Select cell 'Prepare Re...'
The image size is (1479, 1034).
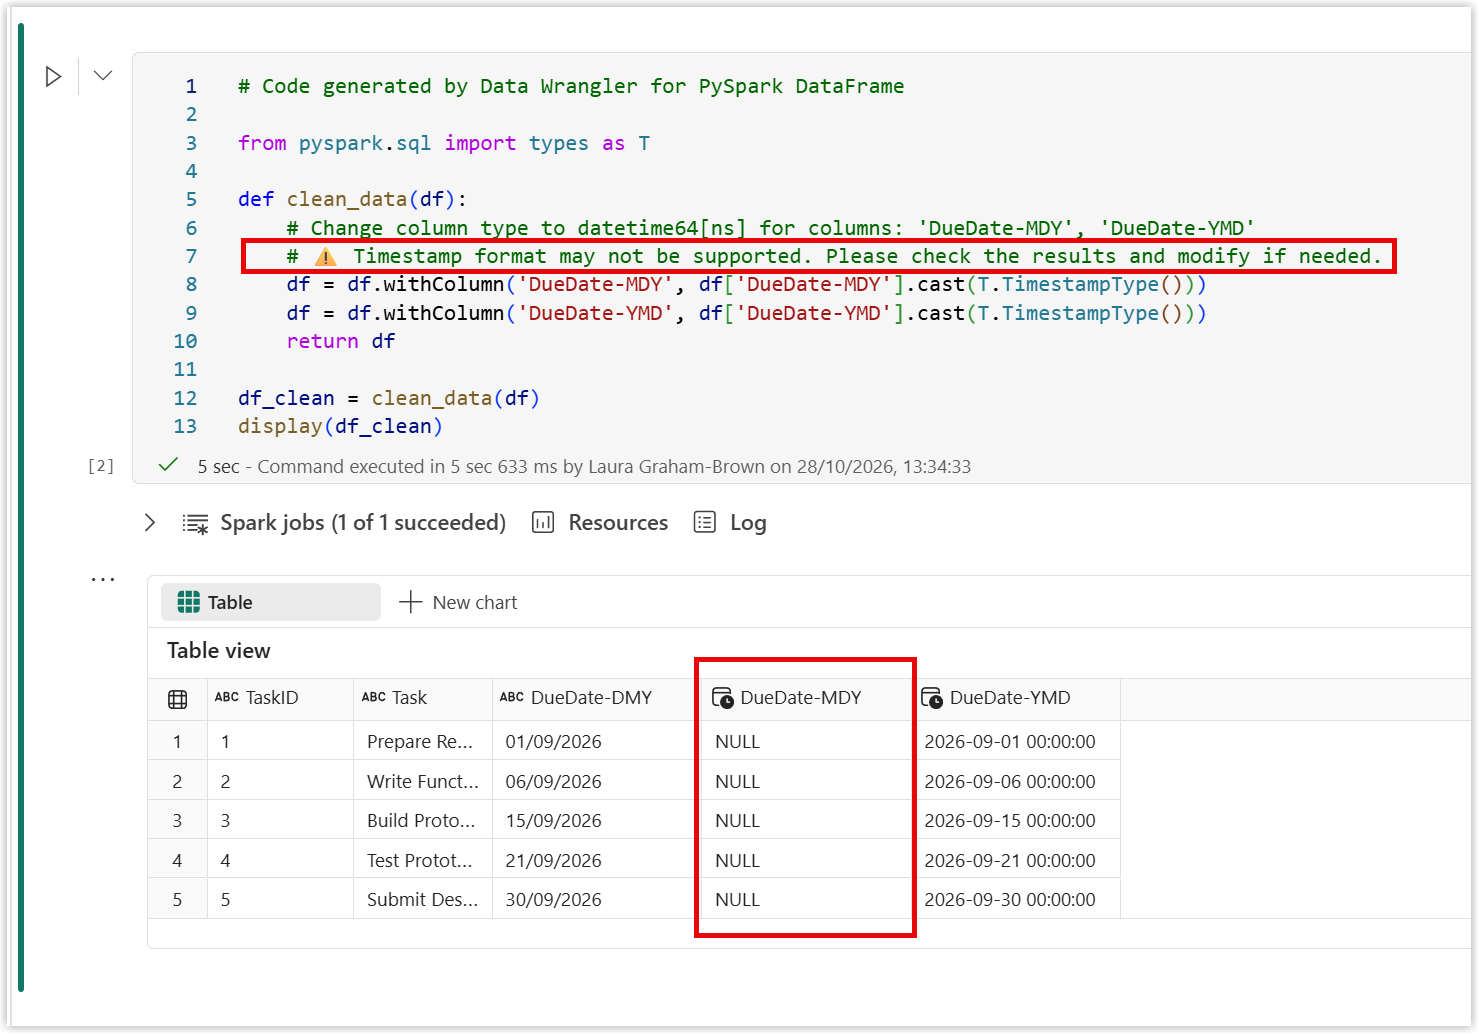[423, 741]
